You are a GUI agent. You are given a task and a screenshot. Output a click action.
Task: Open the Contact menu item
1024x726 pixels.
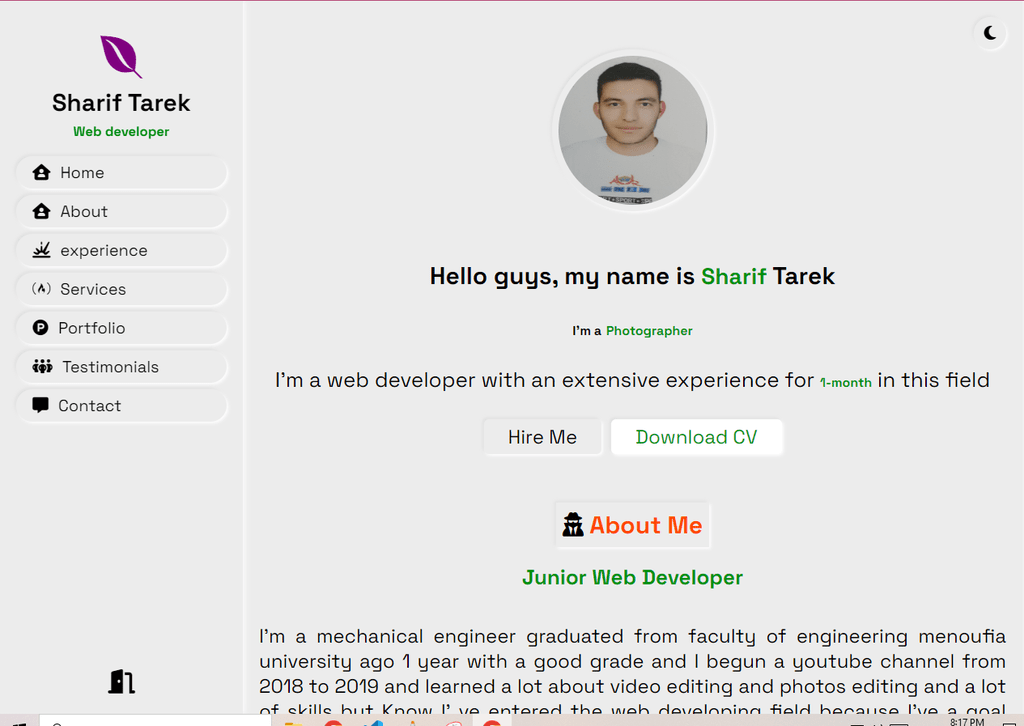[x=121, y=405]
